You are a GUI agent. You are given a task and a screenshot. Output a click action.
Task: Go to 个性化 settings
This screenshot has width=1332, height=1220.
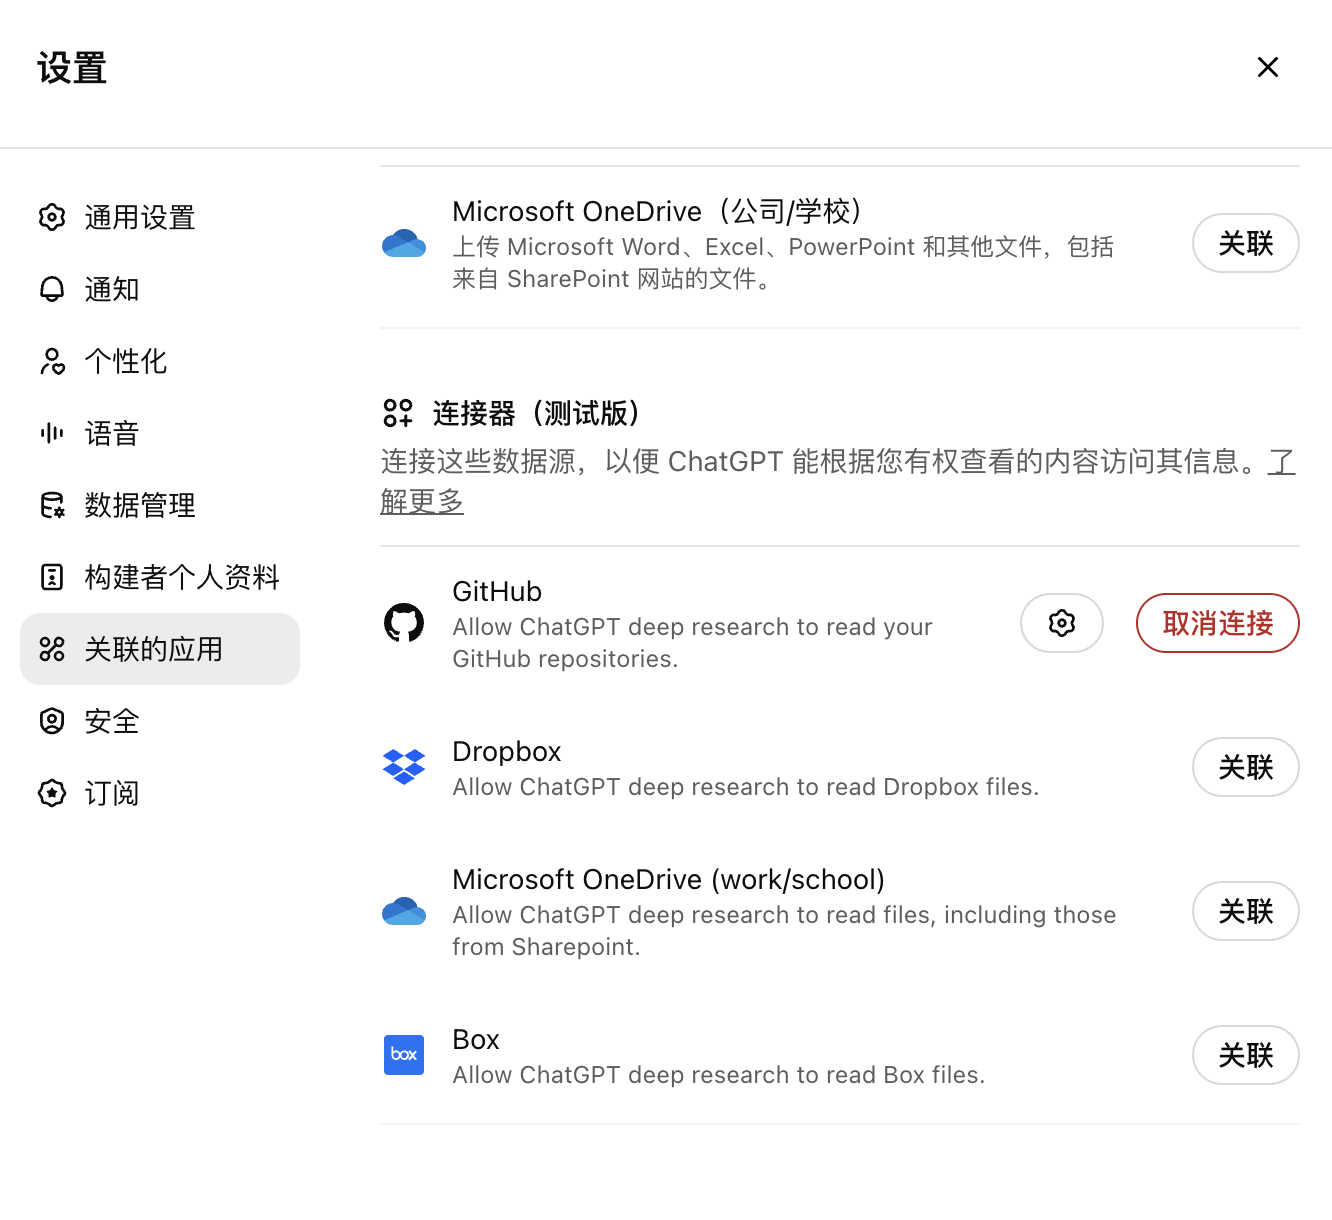pos(160,361)
